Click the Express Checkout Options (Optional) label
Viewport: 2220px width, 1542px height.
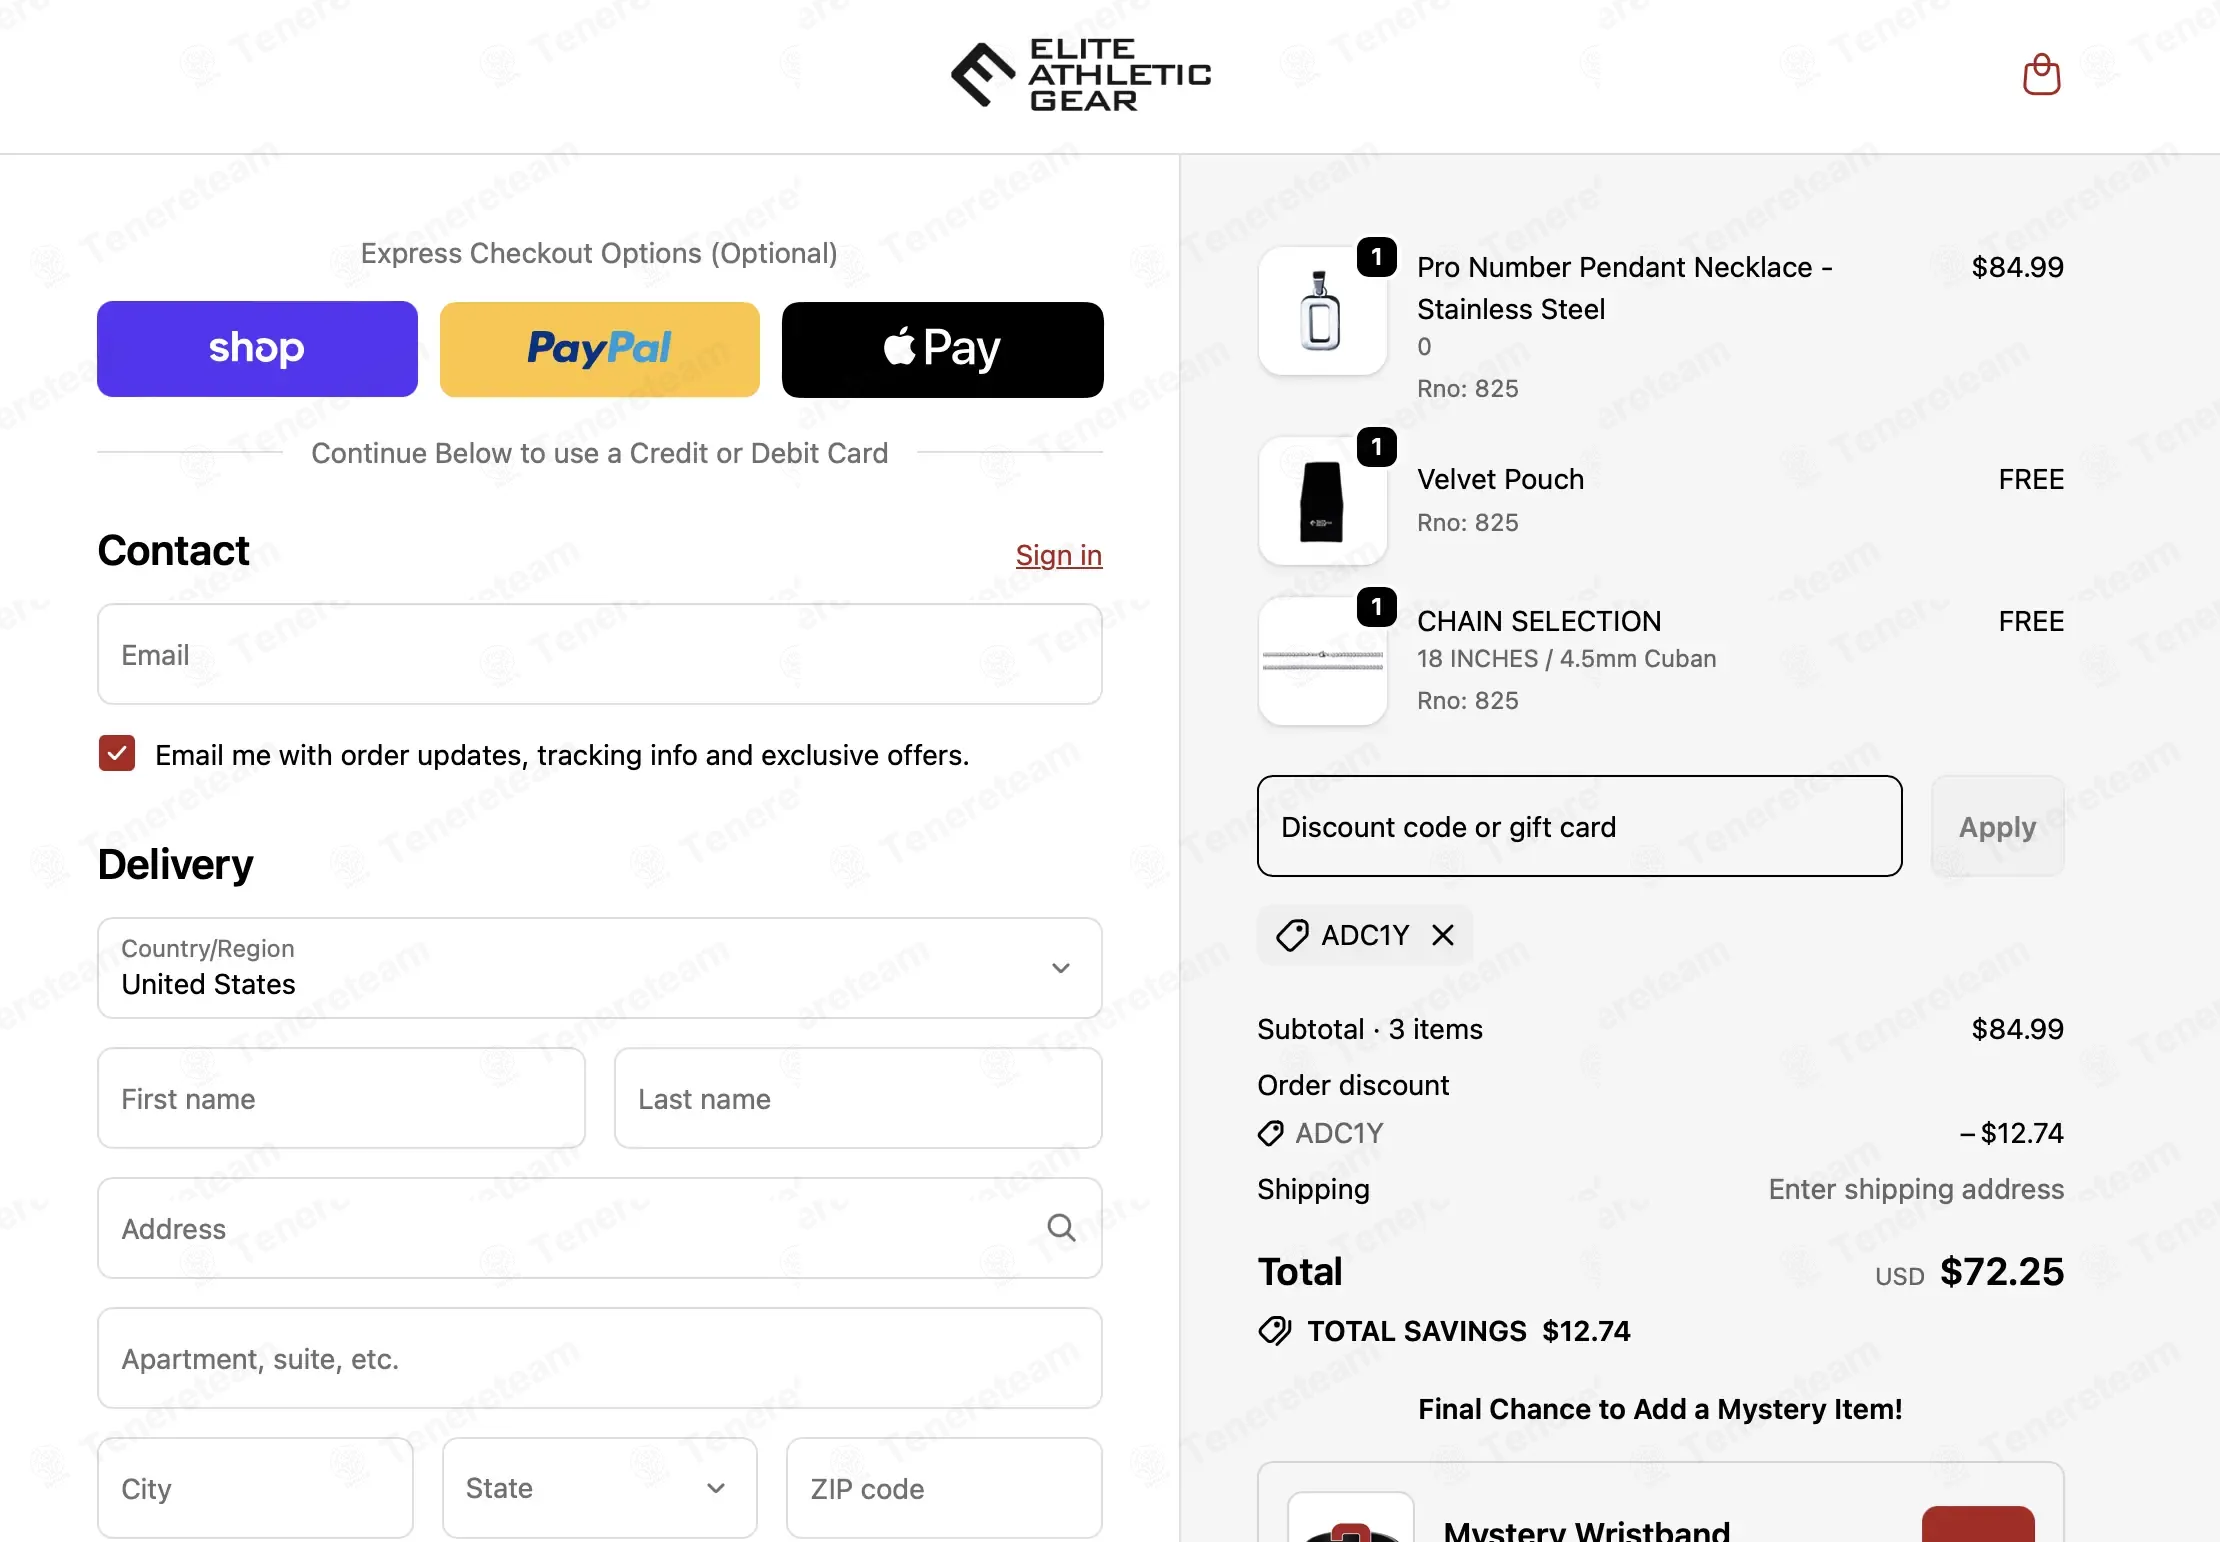(599, 253)
